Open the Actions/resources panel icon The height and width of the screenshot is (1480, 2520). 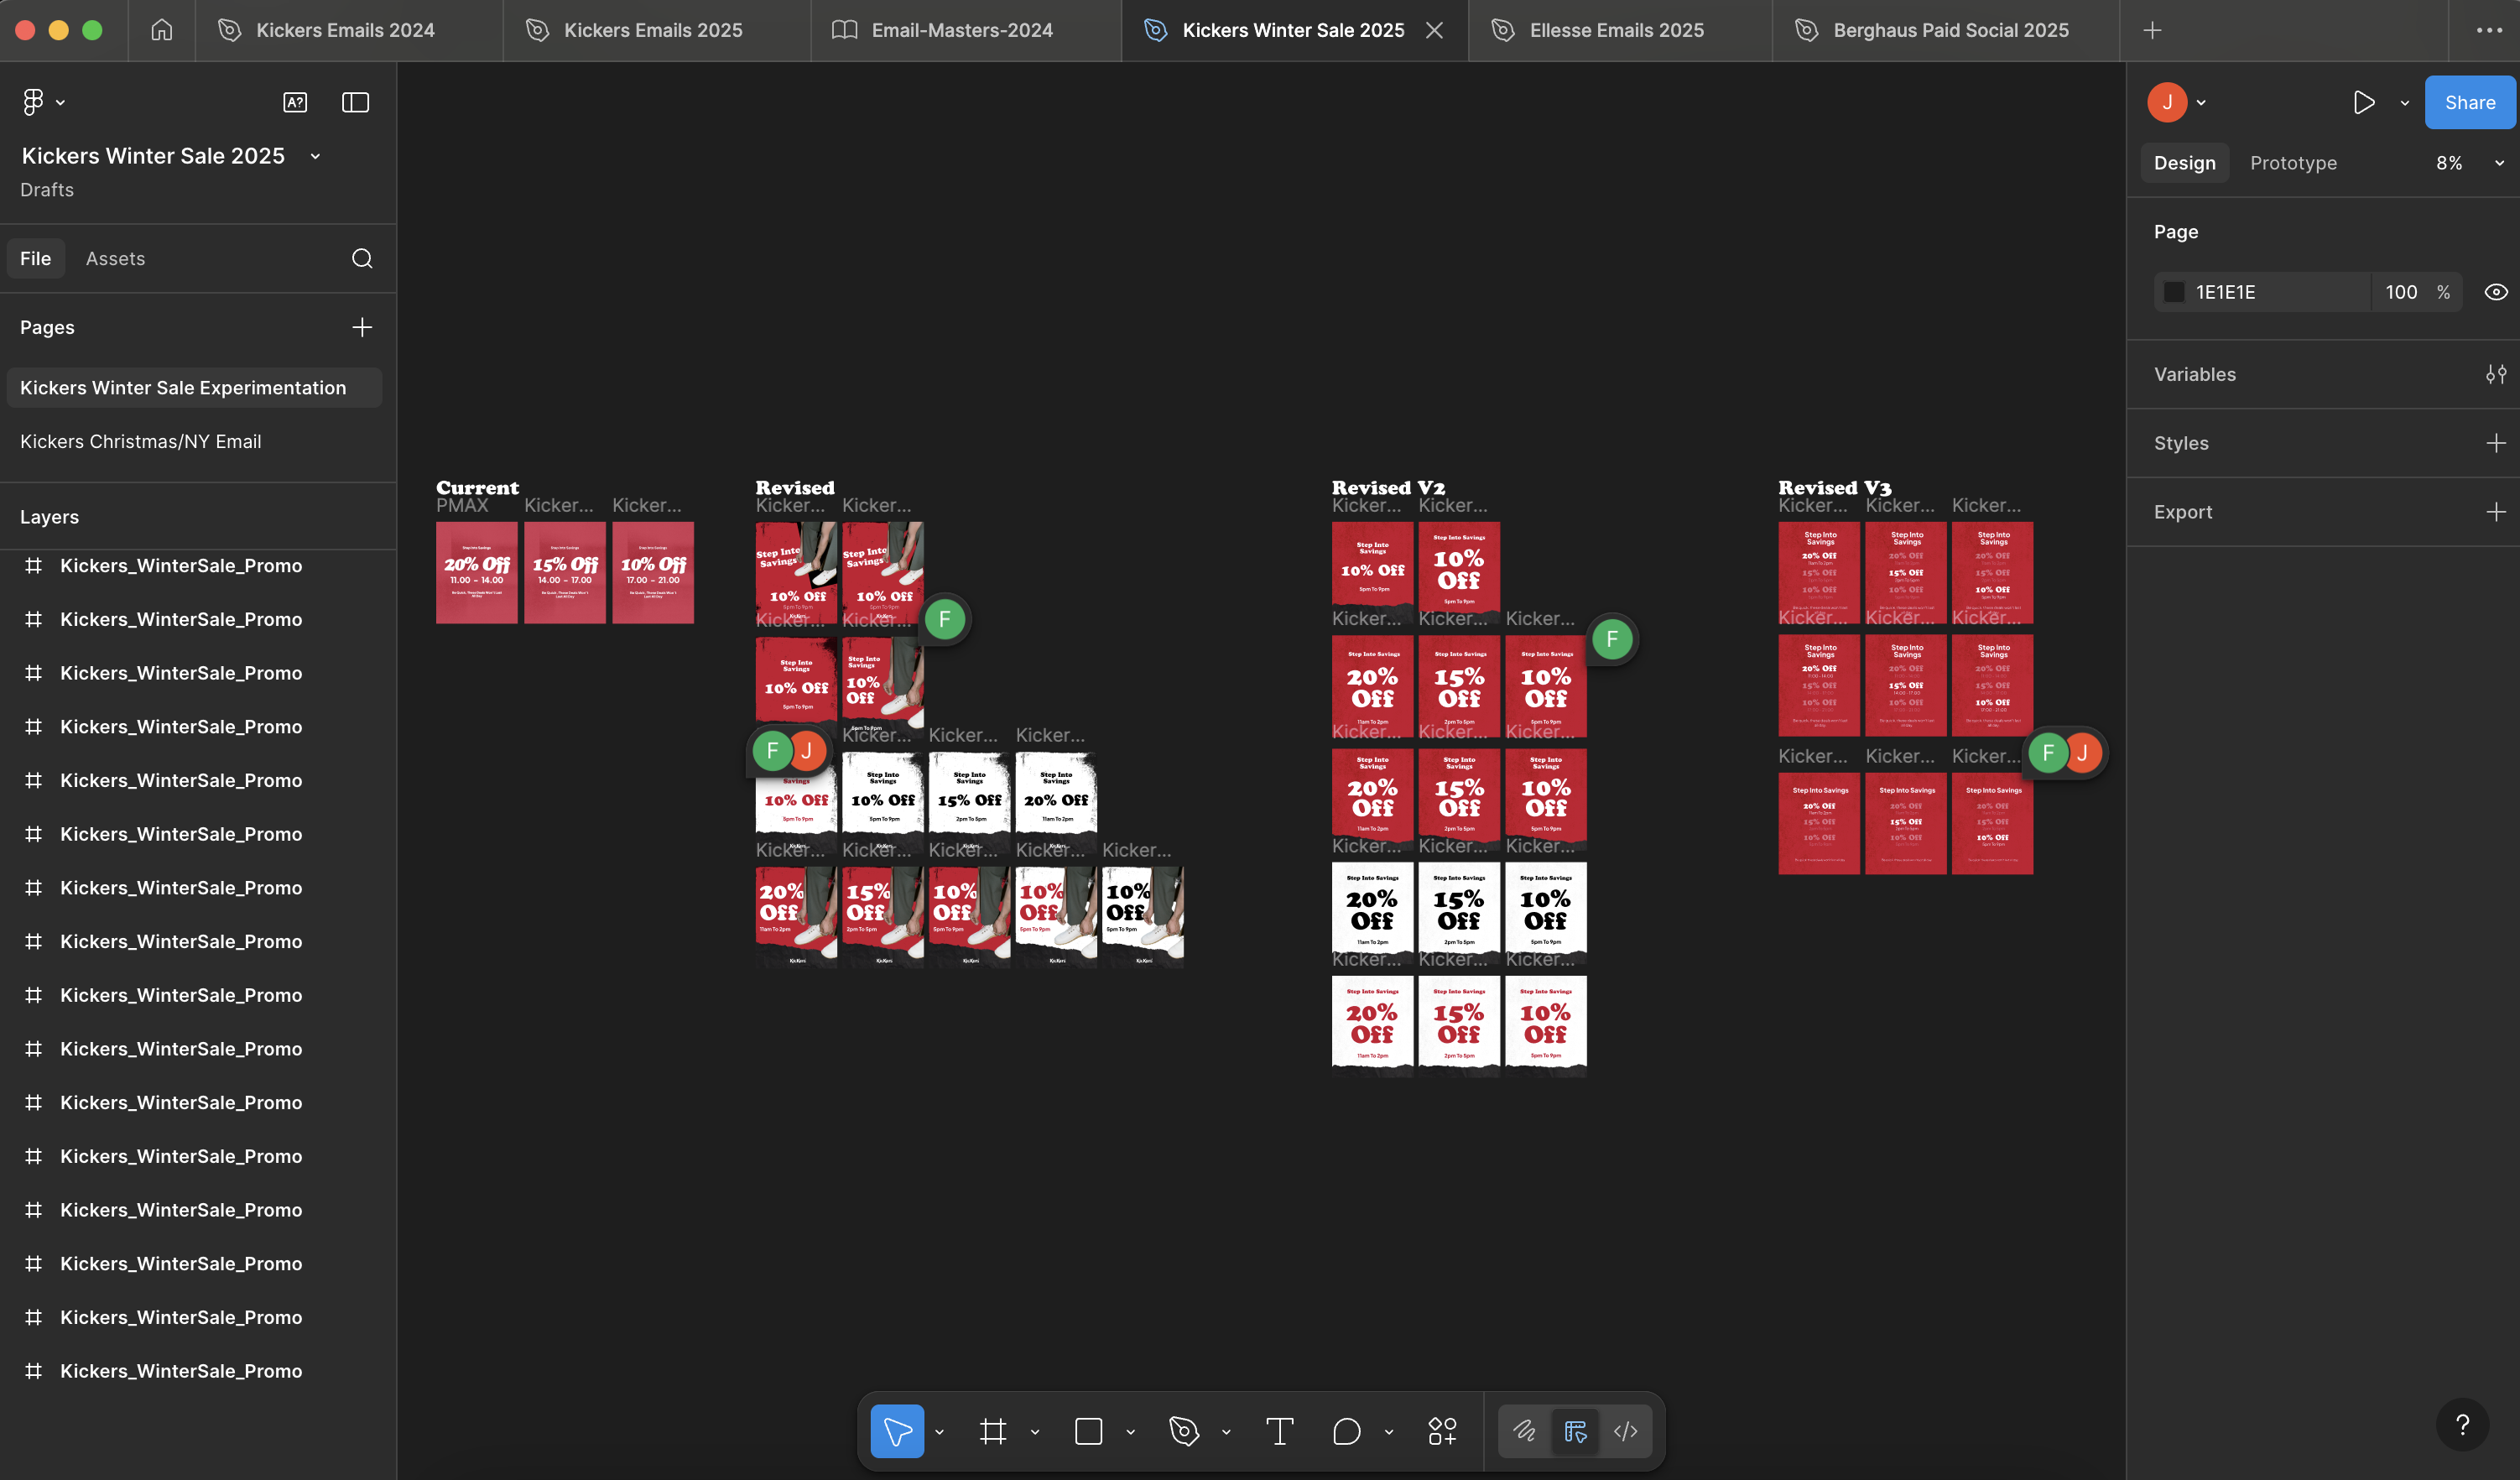[1441, 1431]
